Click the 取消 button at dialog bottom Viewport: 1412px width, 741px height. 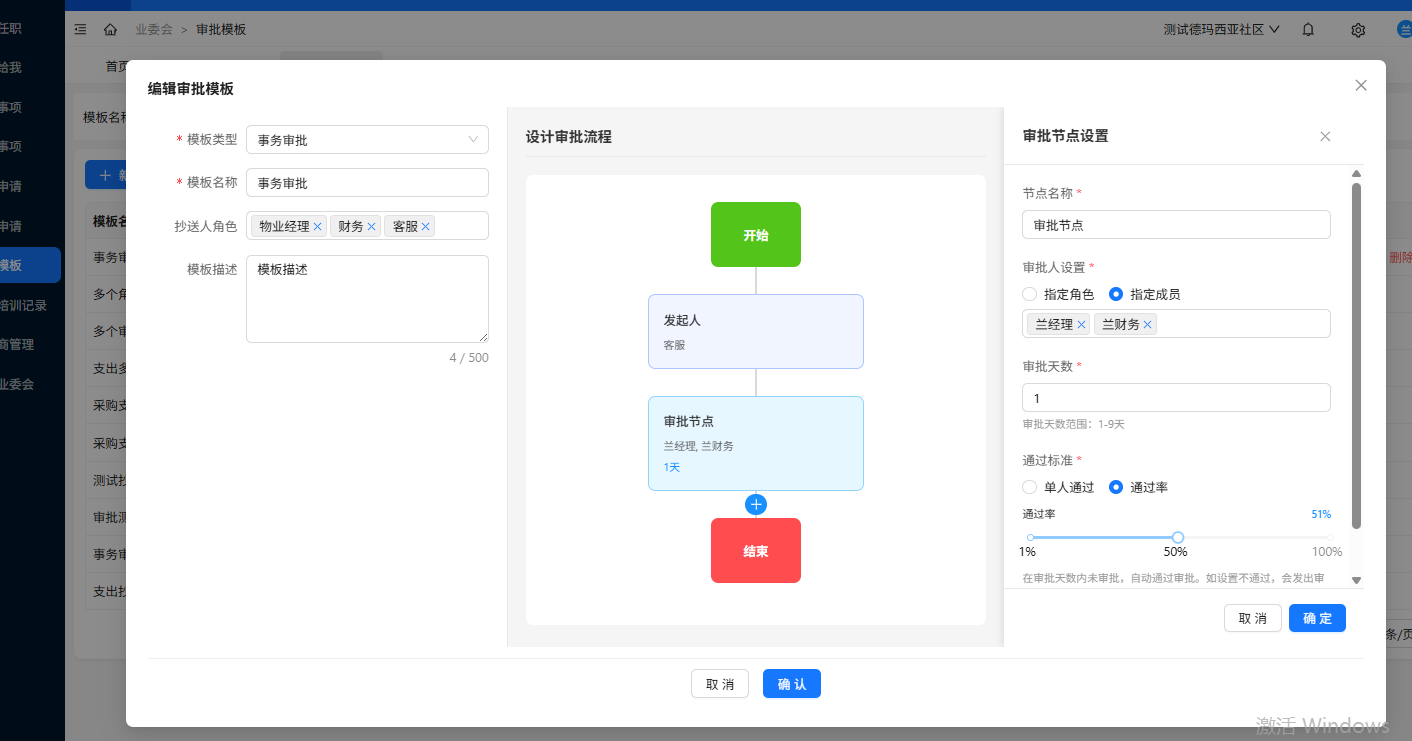(x=720, y=684)
